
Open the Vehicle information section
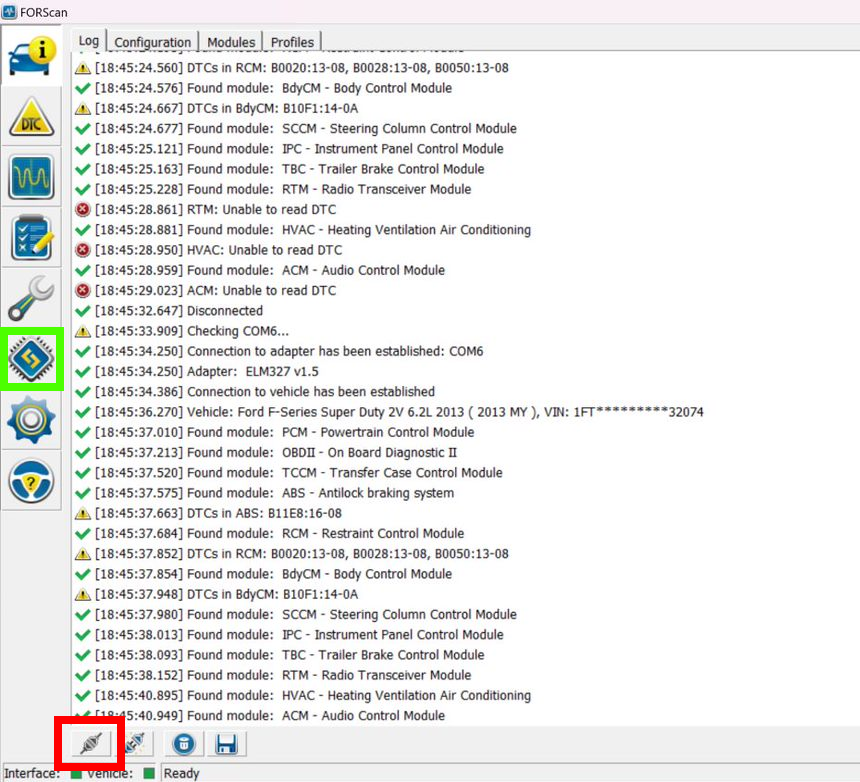(x=31, y=55)
